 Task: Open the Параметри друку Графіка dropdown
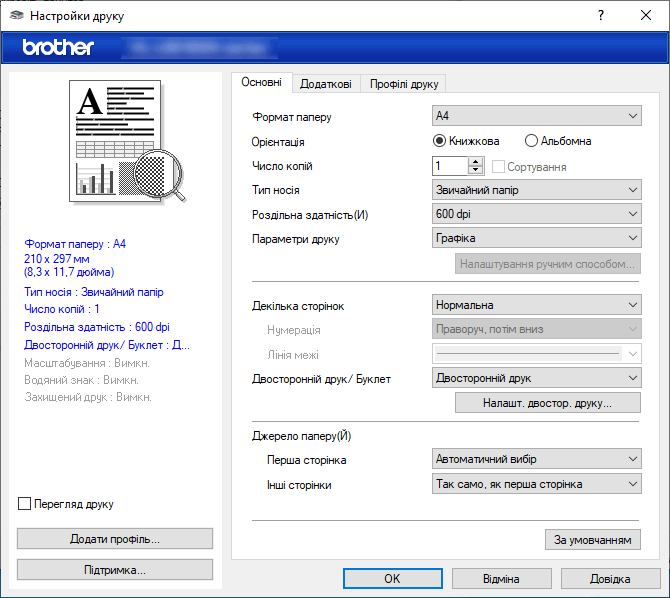click(537, 238)
